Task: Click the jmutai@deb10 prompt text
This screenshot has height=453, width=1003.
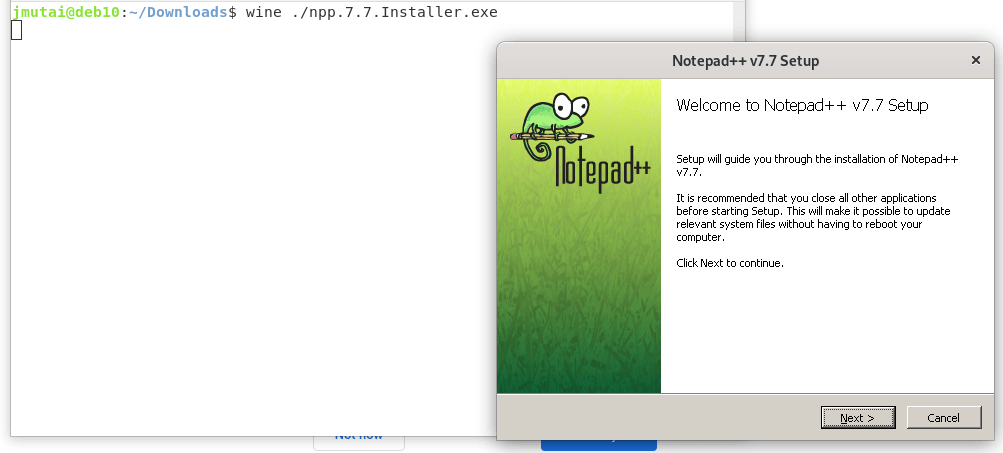Action: (x=66, y=12)
